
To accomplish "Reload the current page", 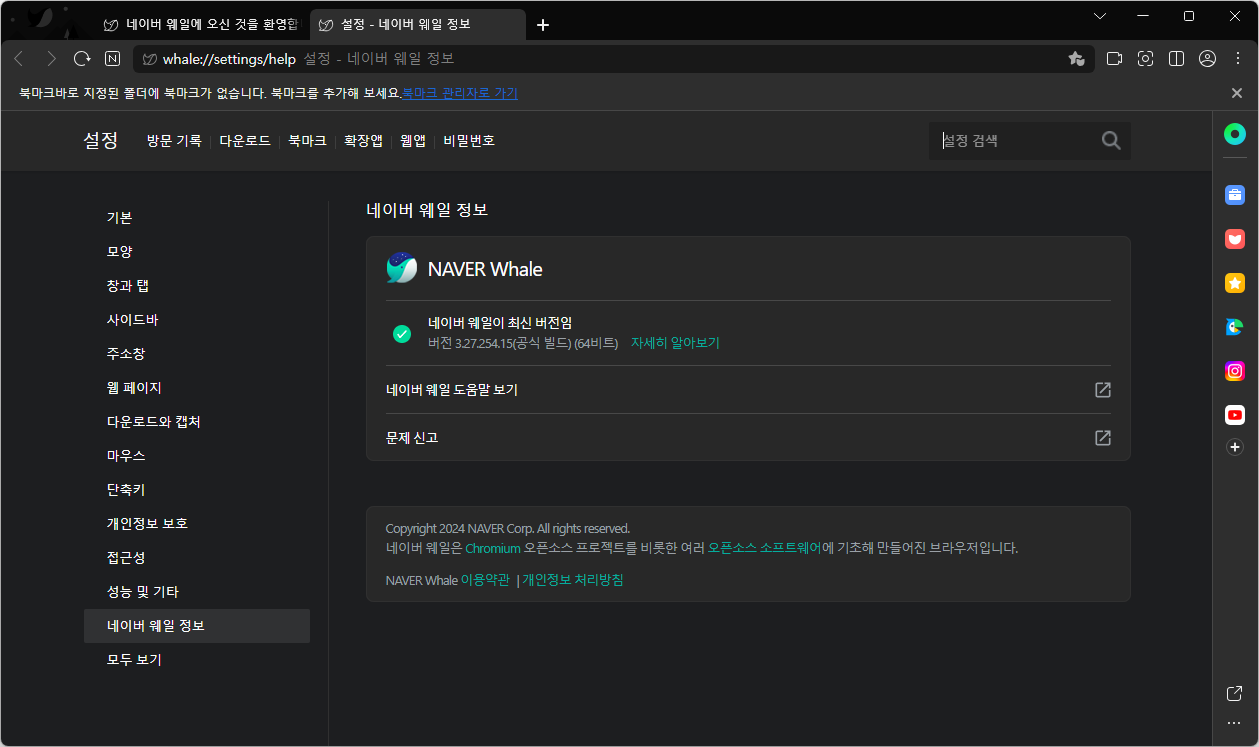I will coord(82,59).
